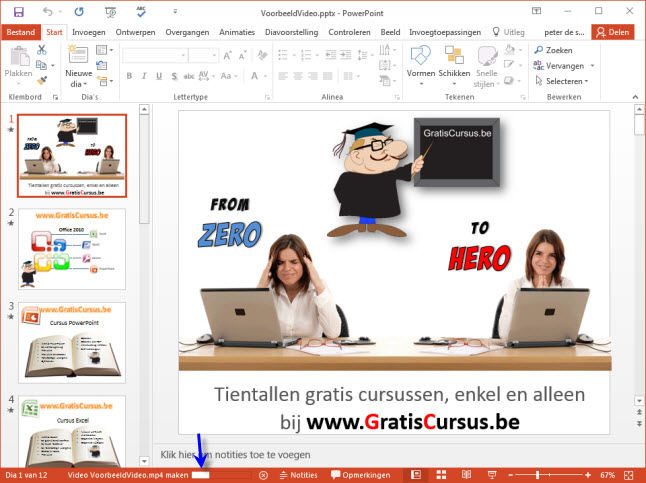Clear all formatting icon
Image resolution: width=646 pixels, height=483 pixels.
pyautogui.click(x=262, y=55)
